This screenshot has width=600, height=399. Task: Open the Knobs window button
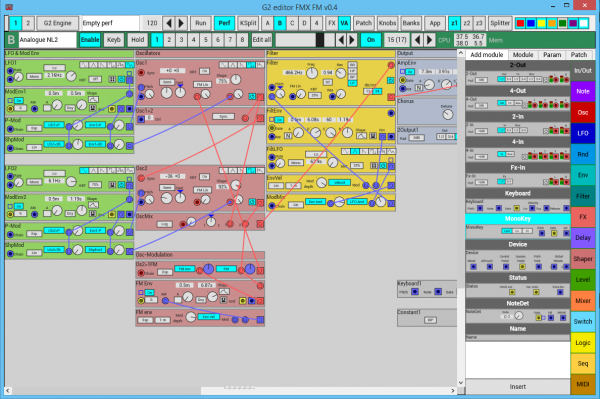(387, 23)
